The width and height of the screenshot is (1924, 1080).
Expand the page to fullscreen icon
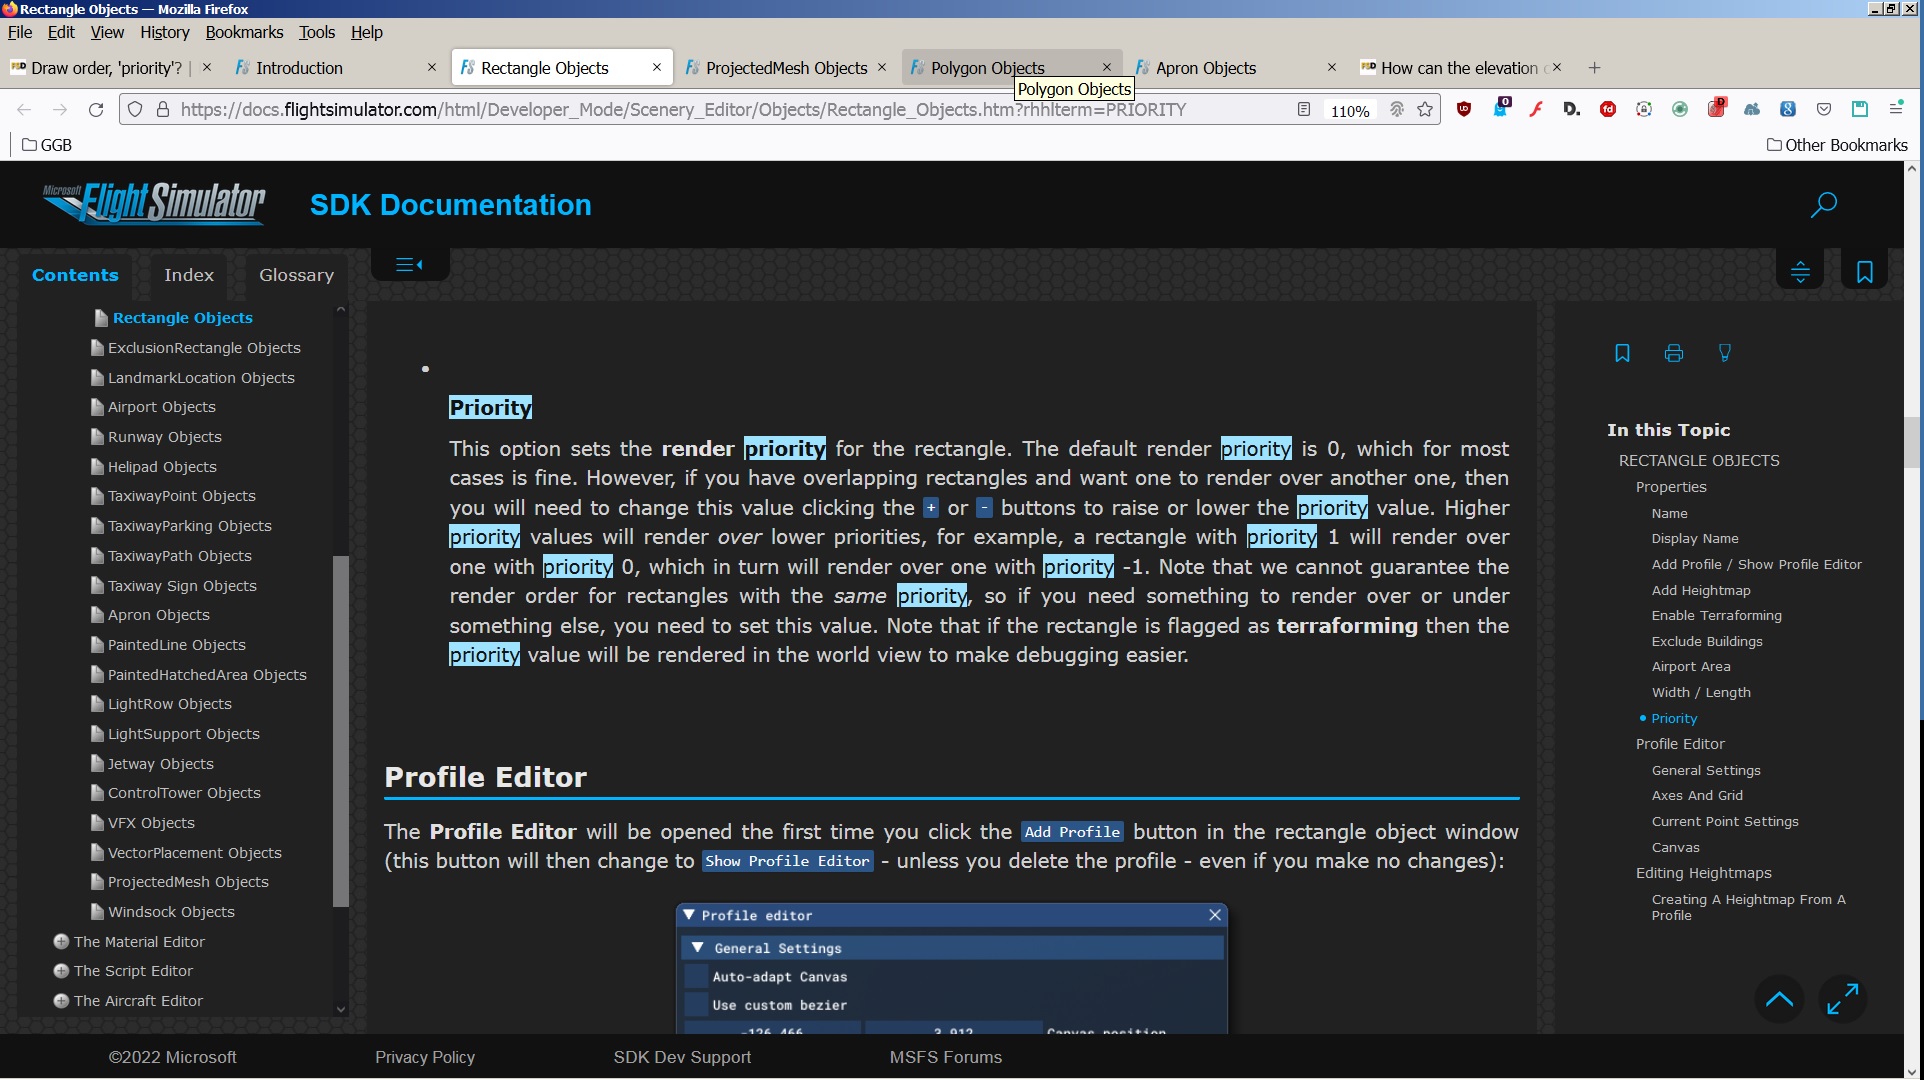click(1842, 999)
